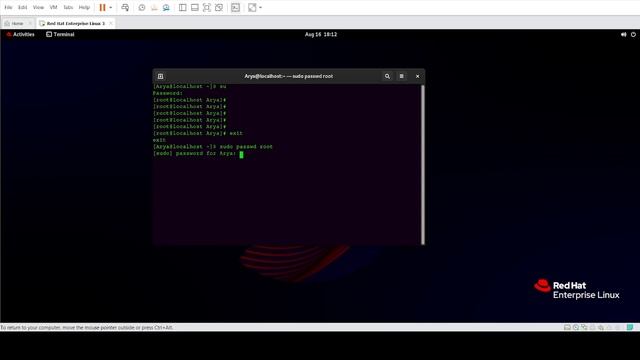Click the power icon in GNOME top bar
Screen dimensions: 640x360
coord(633,35)
